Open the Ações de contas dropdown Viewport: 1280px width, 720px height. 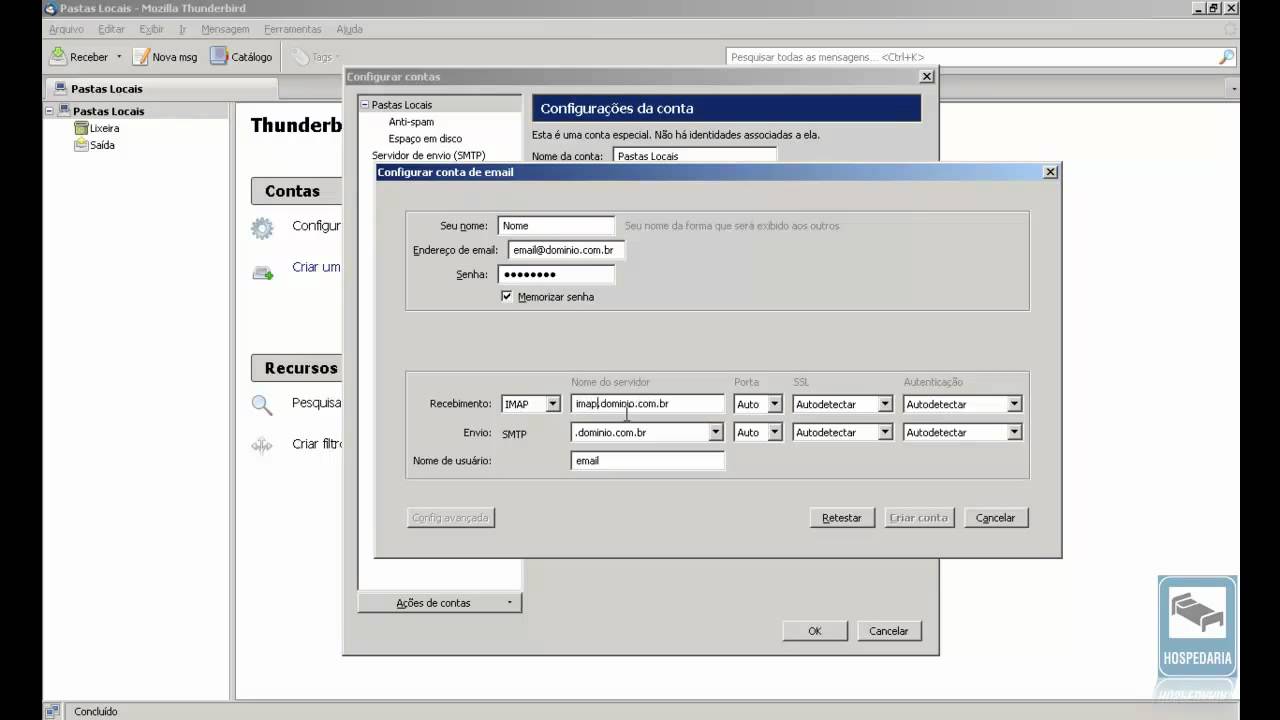[439, 603]
